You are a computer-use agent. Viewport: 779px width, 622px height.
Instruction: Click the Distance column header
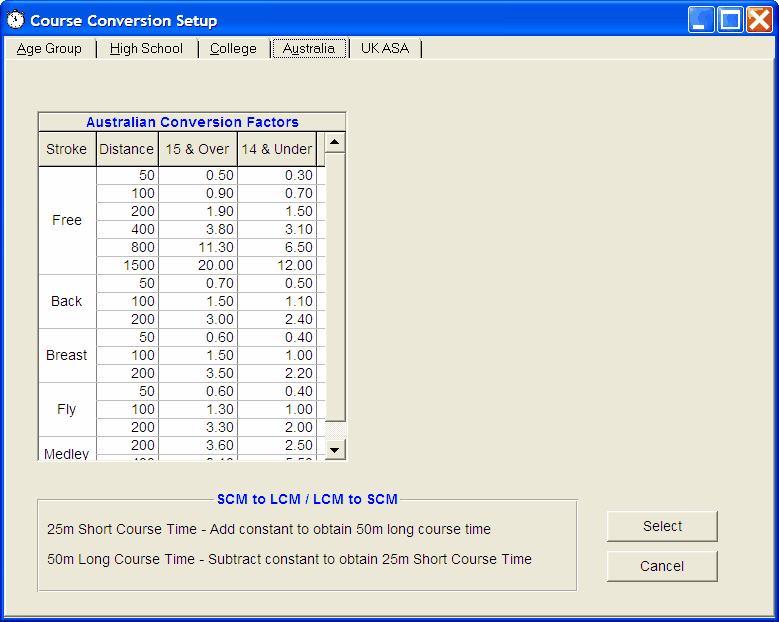127,149
